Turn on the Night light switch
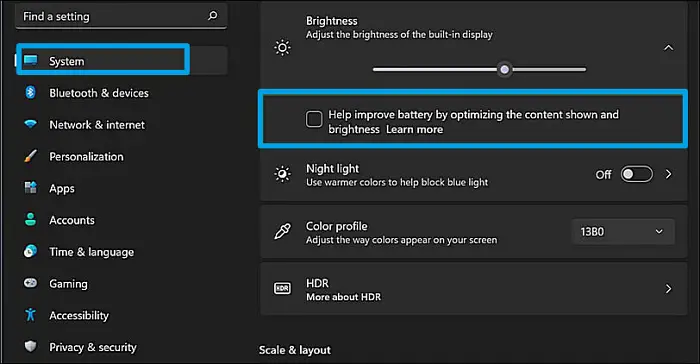This screenshot has width=700, height=364. click(x=637, y=174)
